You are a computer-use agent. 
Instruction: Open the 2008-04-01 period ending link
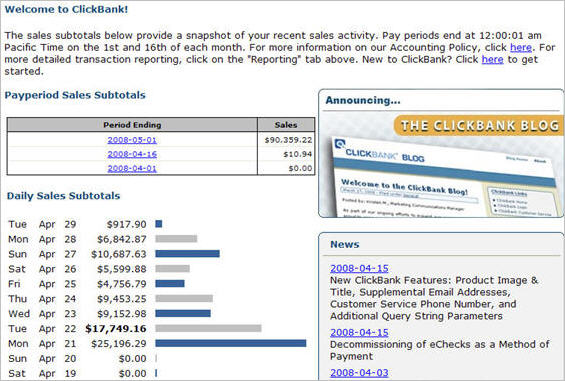[132, 168]
